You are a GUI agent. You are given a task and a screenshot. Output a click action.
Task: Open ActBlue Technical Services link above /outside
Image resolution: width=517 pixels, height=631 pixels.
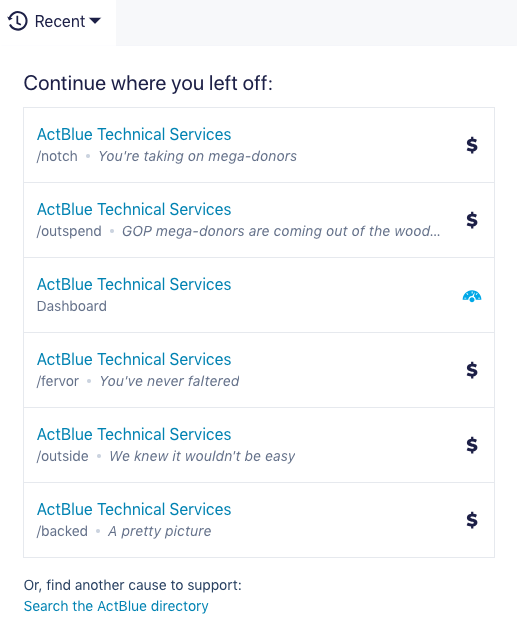pyautogui.click(x=134, y=434)
